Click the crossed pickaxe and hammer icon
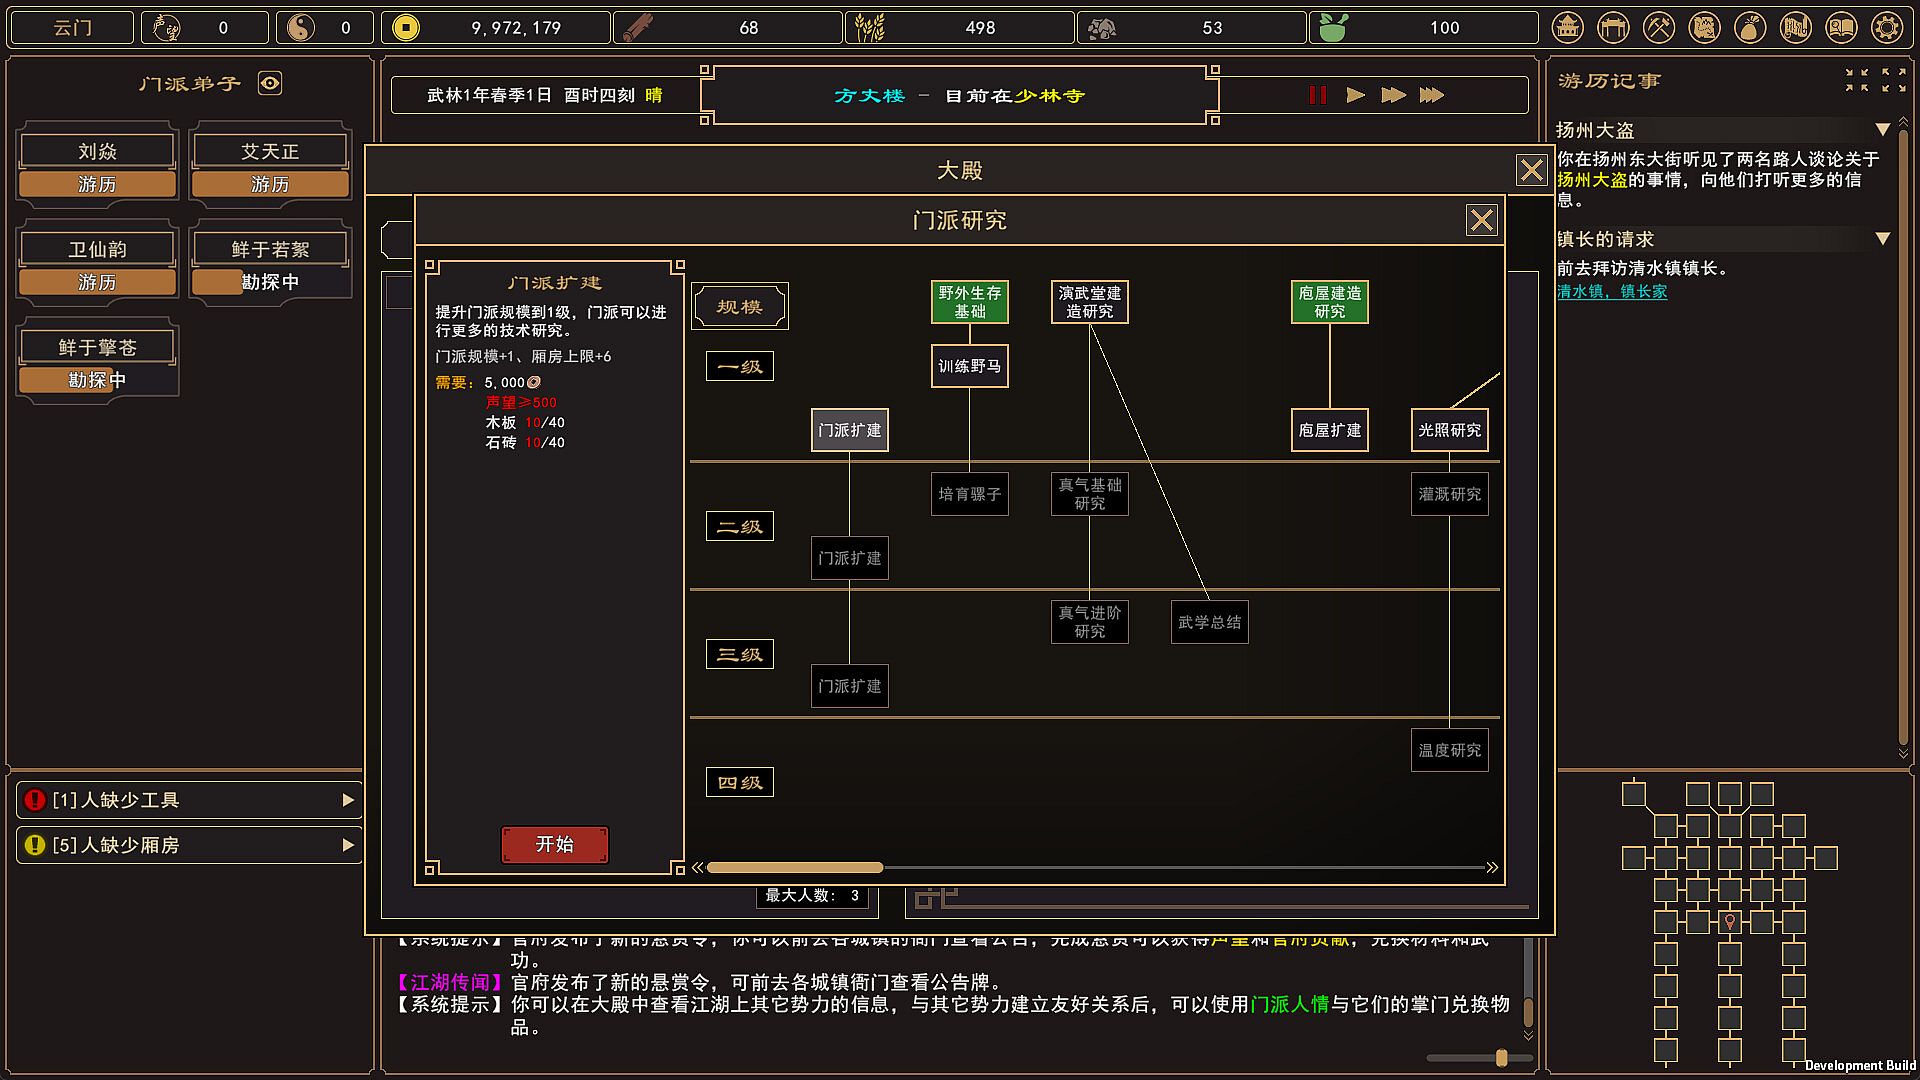This screenshot has width=1920, height=1080. [x=1659, y=28]
